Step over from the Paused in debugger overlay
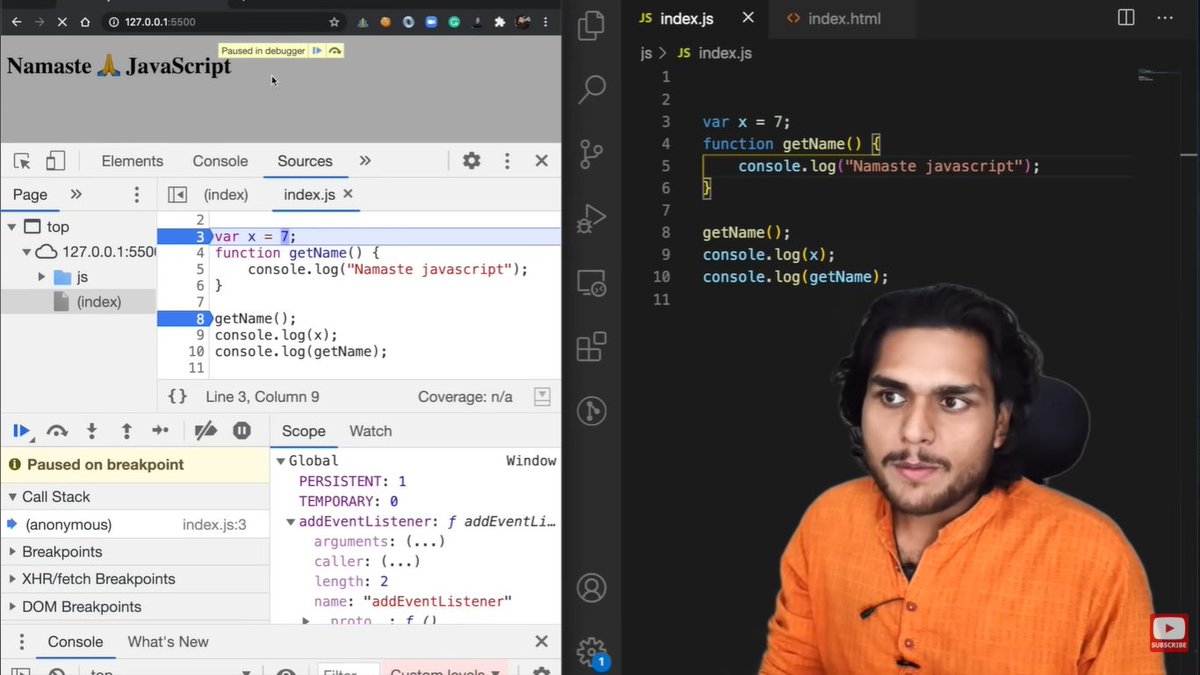Viewport: 1200px width, 675px height. (335, 51)
